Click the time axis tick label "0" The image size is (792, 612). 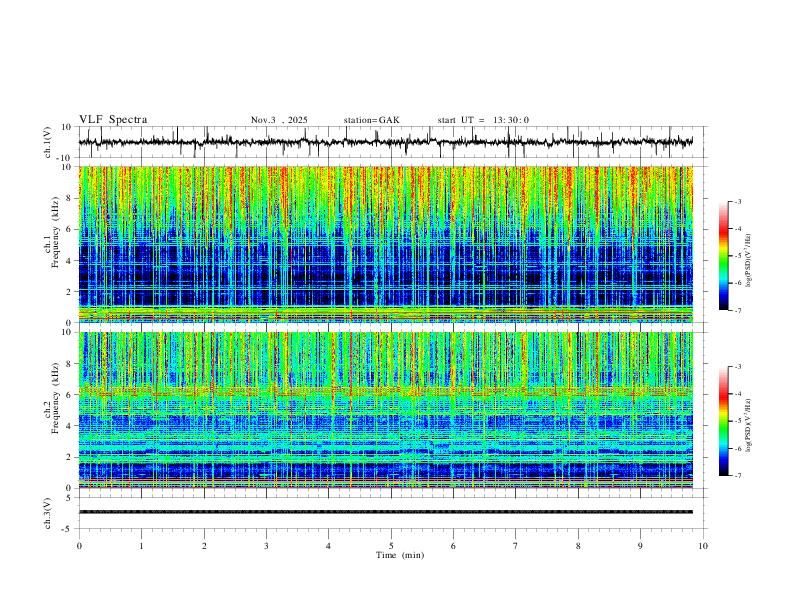(79, 546)
